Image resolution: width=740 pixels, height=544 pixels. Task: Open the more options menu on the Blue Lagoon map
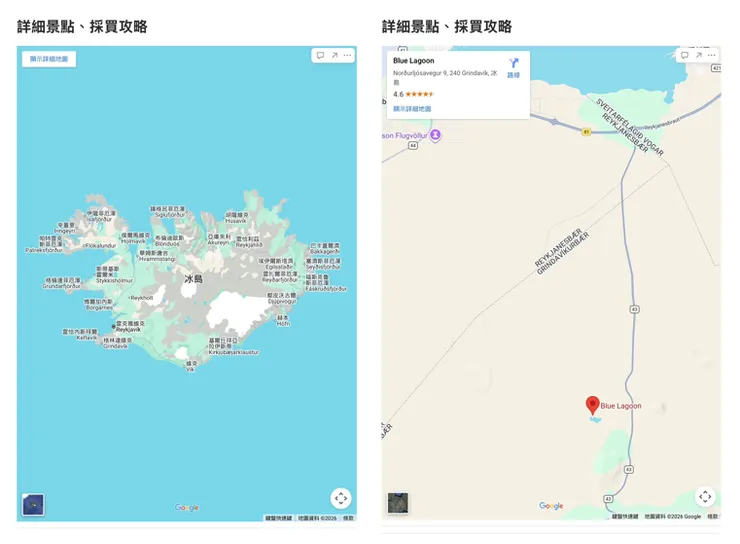(712, 55)
